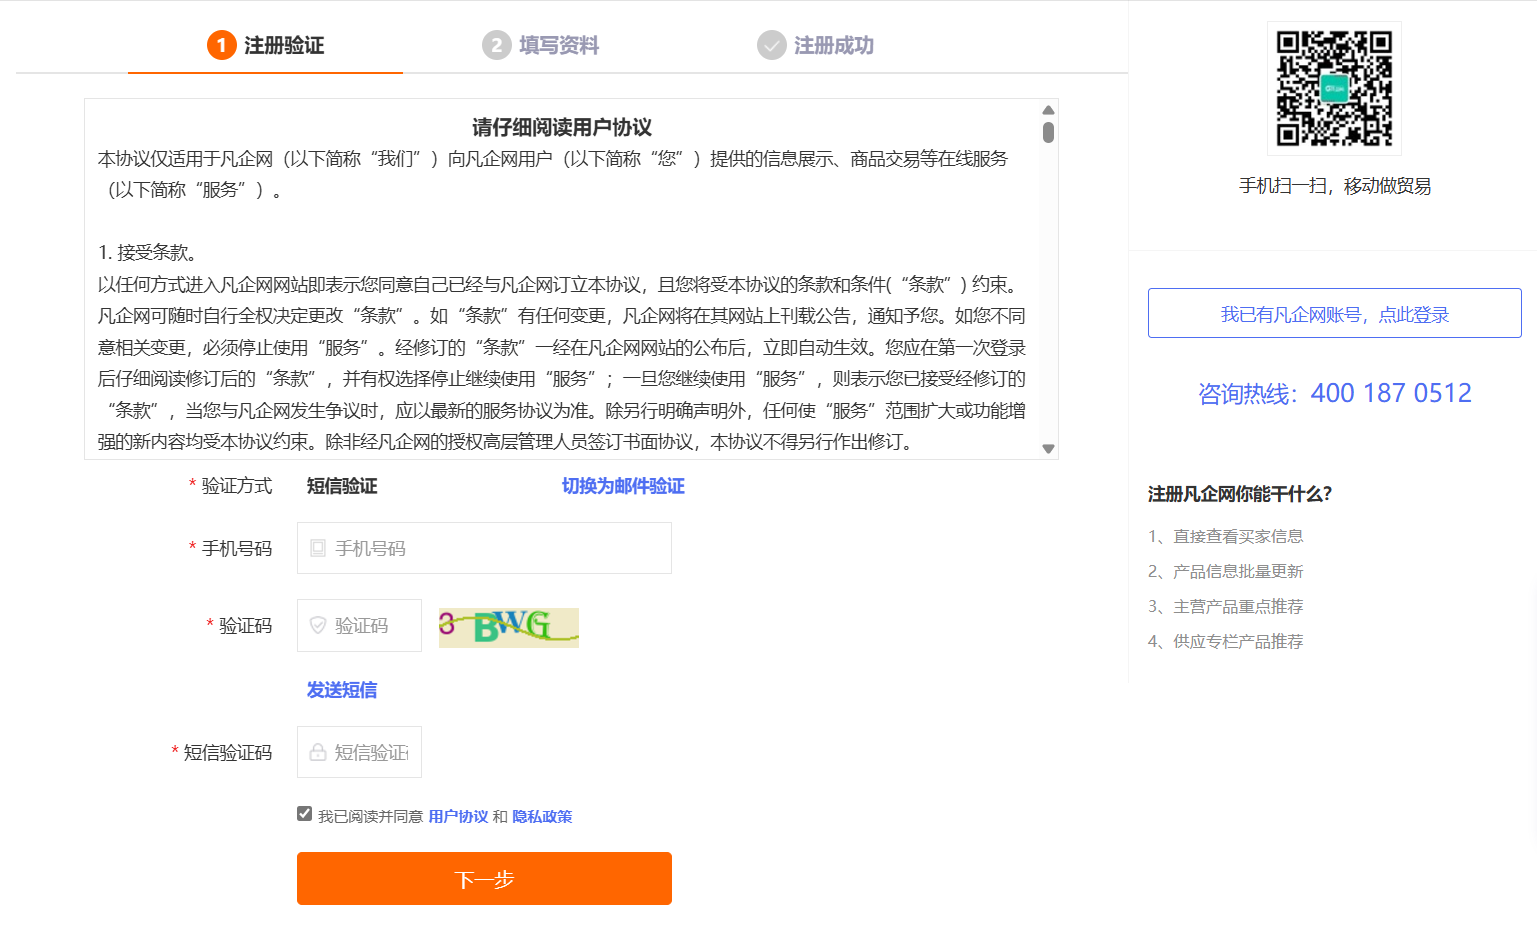Click the shield icon in 验证码 field
The image size is (1537, 930).
(x=318, y=625)
